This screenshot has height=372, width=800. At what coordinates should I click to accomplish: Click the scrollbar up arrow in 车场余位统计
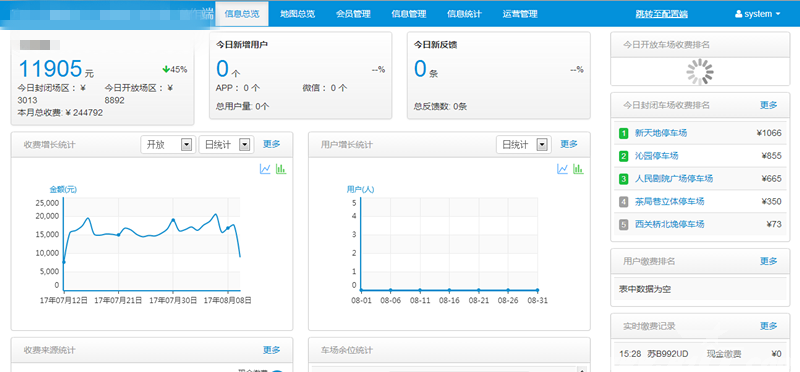coord(582,369)
